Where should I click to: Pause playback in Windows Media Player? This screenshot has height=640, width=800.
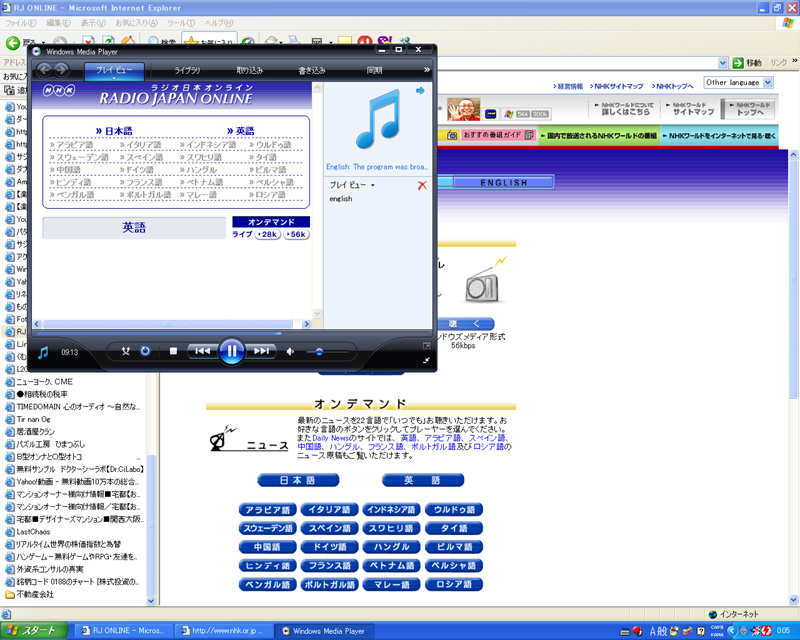coord(231,351)
